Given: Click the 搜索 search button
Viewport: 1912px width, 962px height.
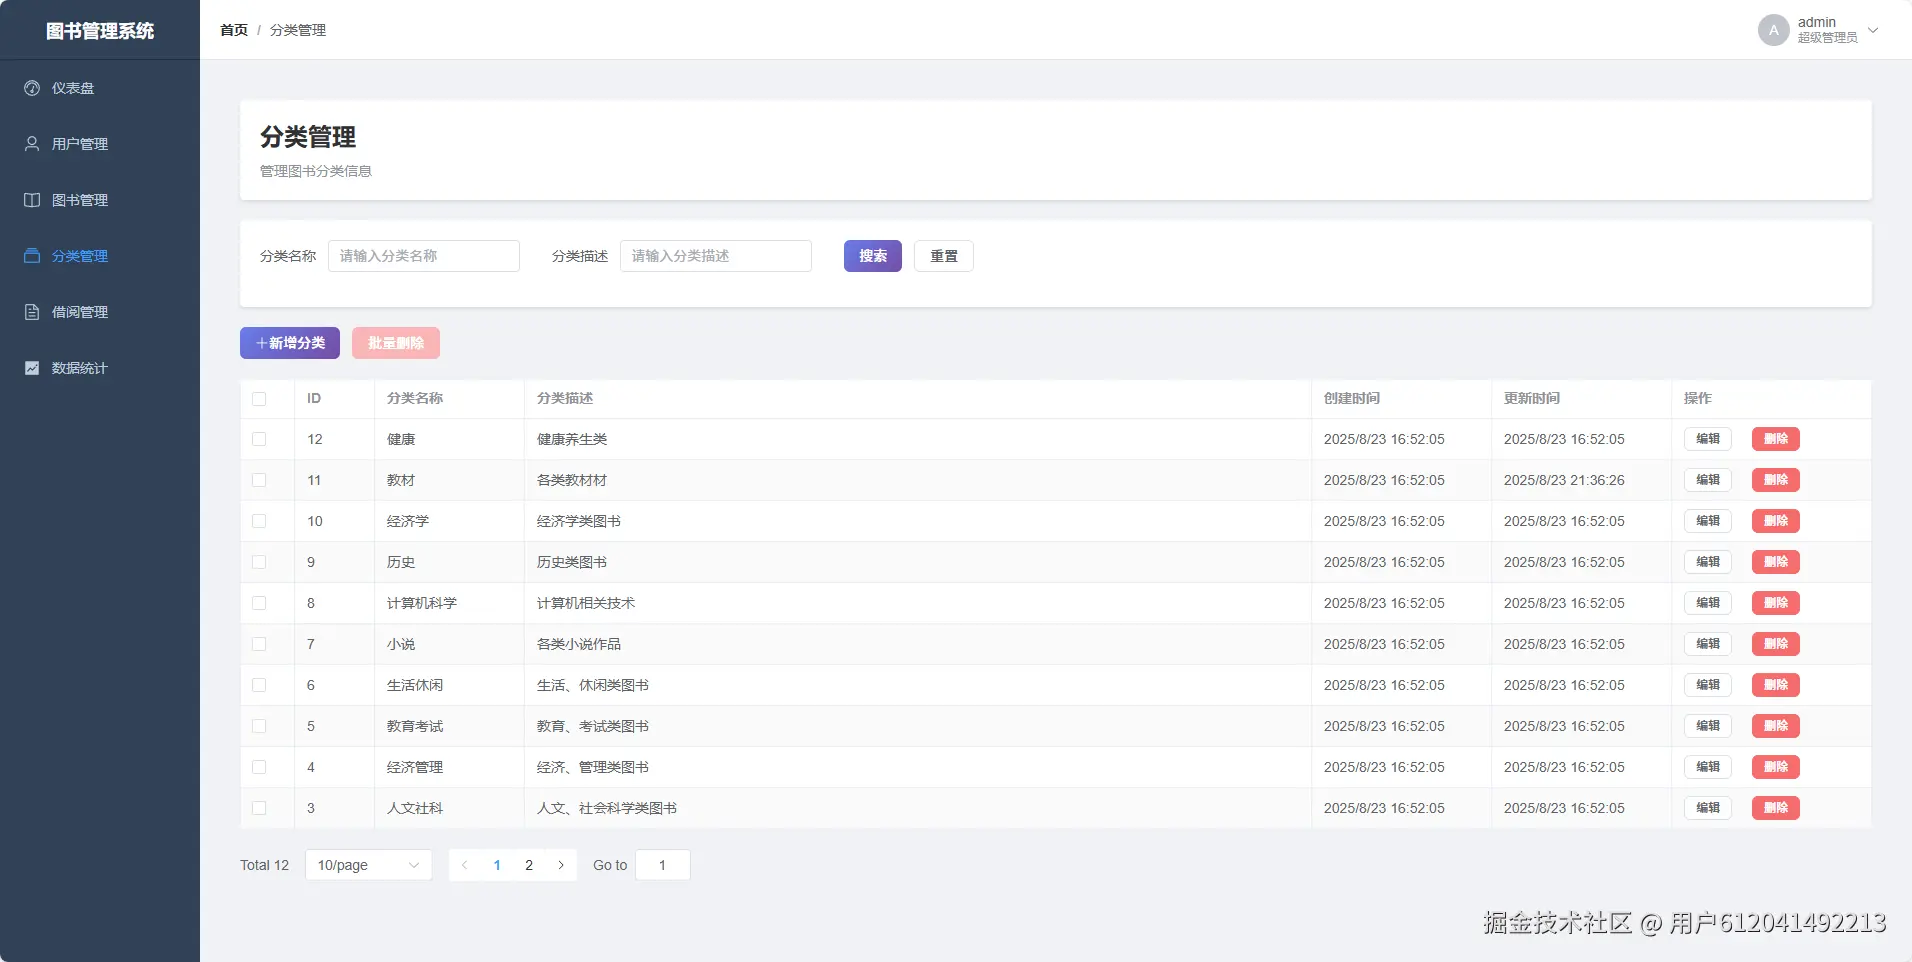Looking at the screenshot, I should pyautogui.click(x=873, y=256).
